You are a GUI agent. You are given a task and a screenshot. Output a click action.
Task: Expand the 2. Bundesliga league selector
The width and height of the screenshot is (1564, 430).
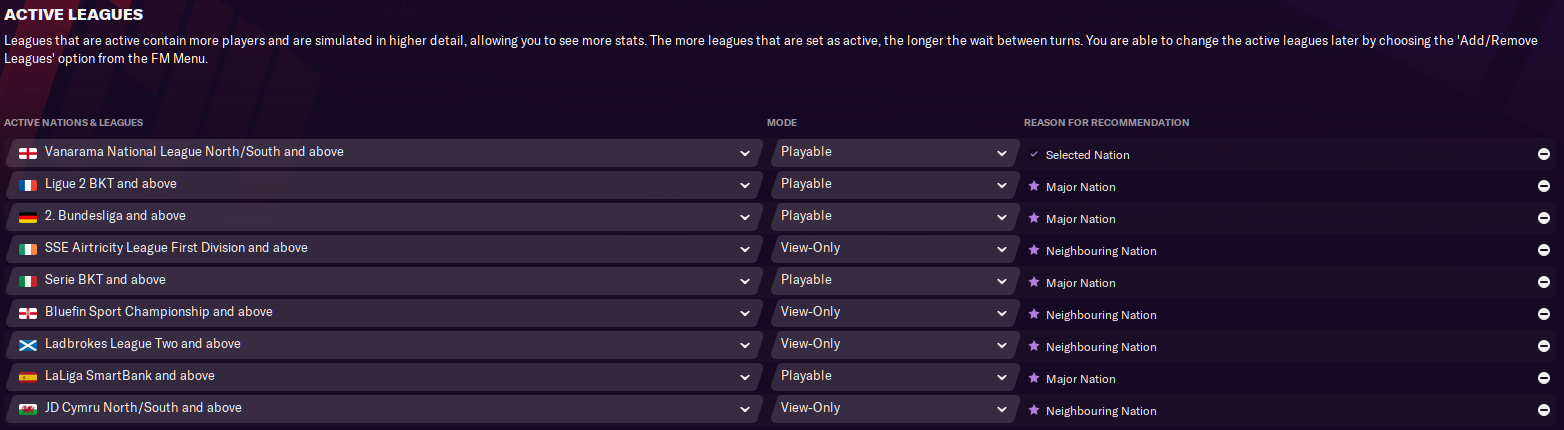[x=744, y=217]
